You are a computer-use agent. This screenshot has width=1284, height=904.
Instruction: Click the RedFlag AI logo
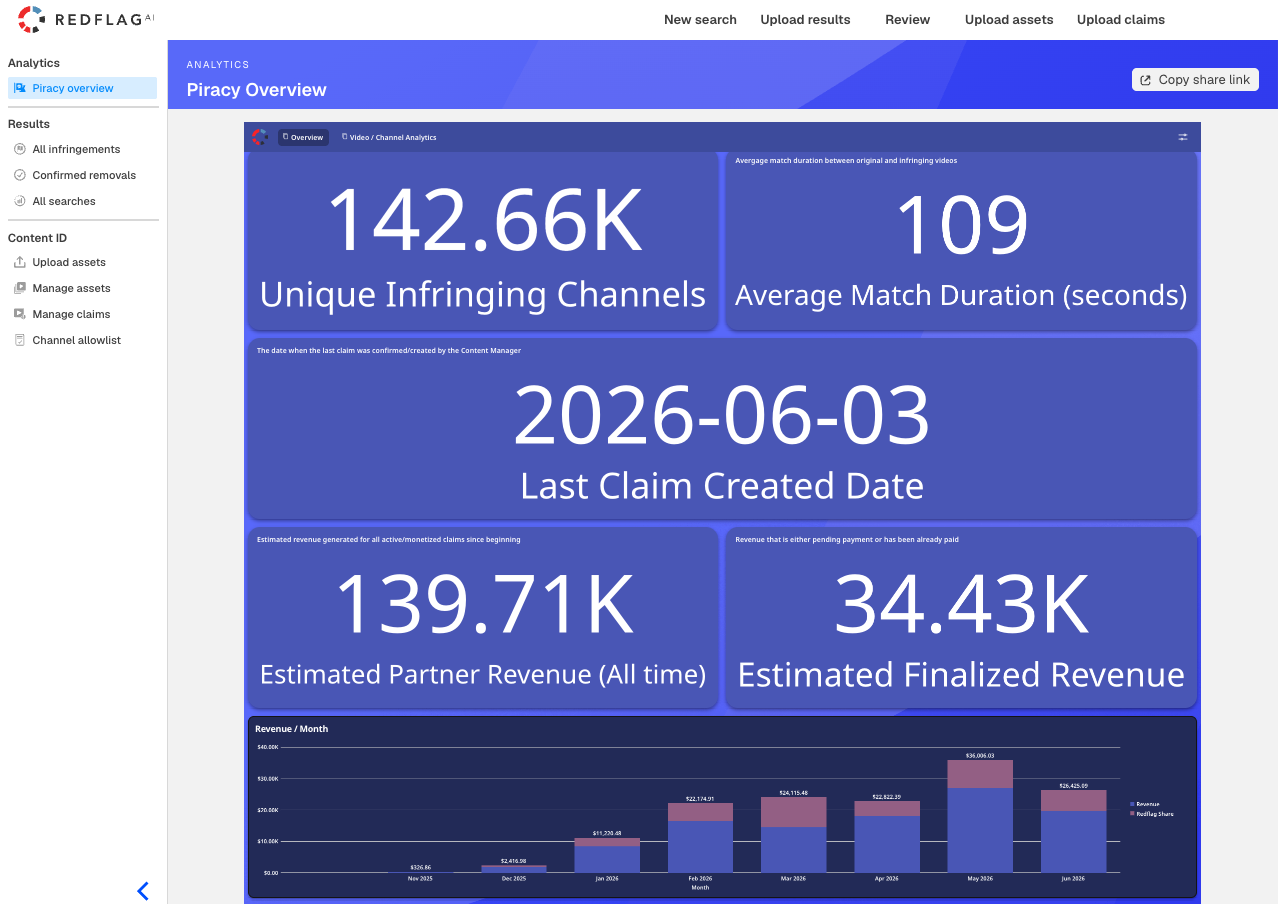coord(86,19)
